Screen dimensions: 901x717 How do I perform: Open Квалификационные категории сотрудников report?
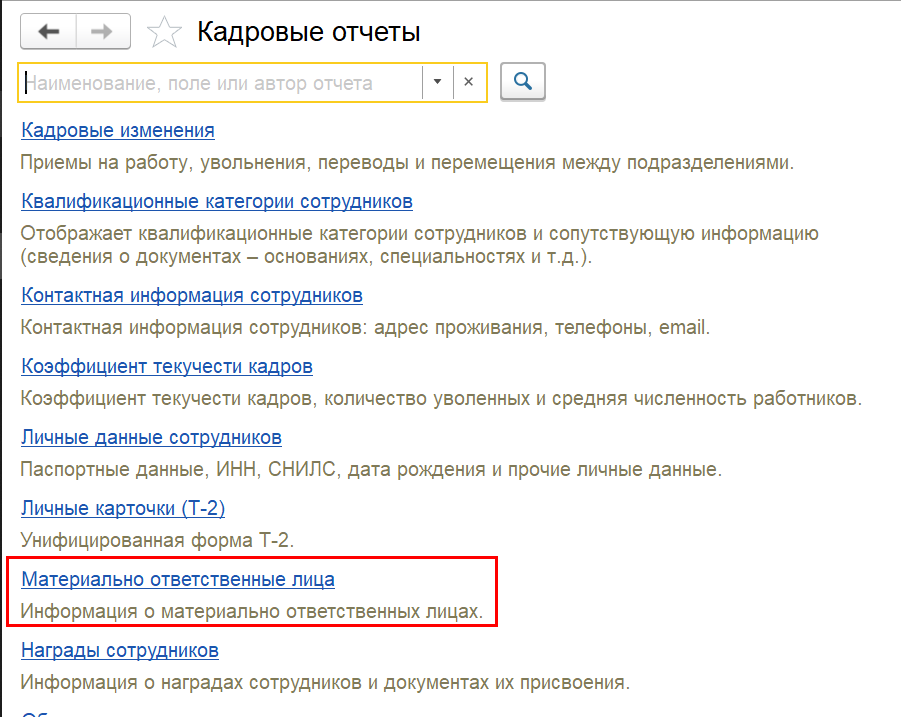[x=217, y=202]
